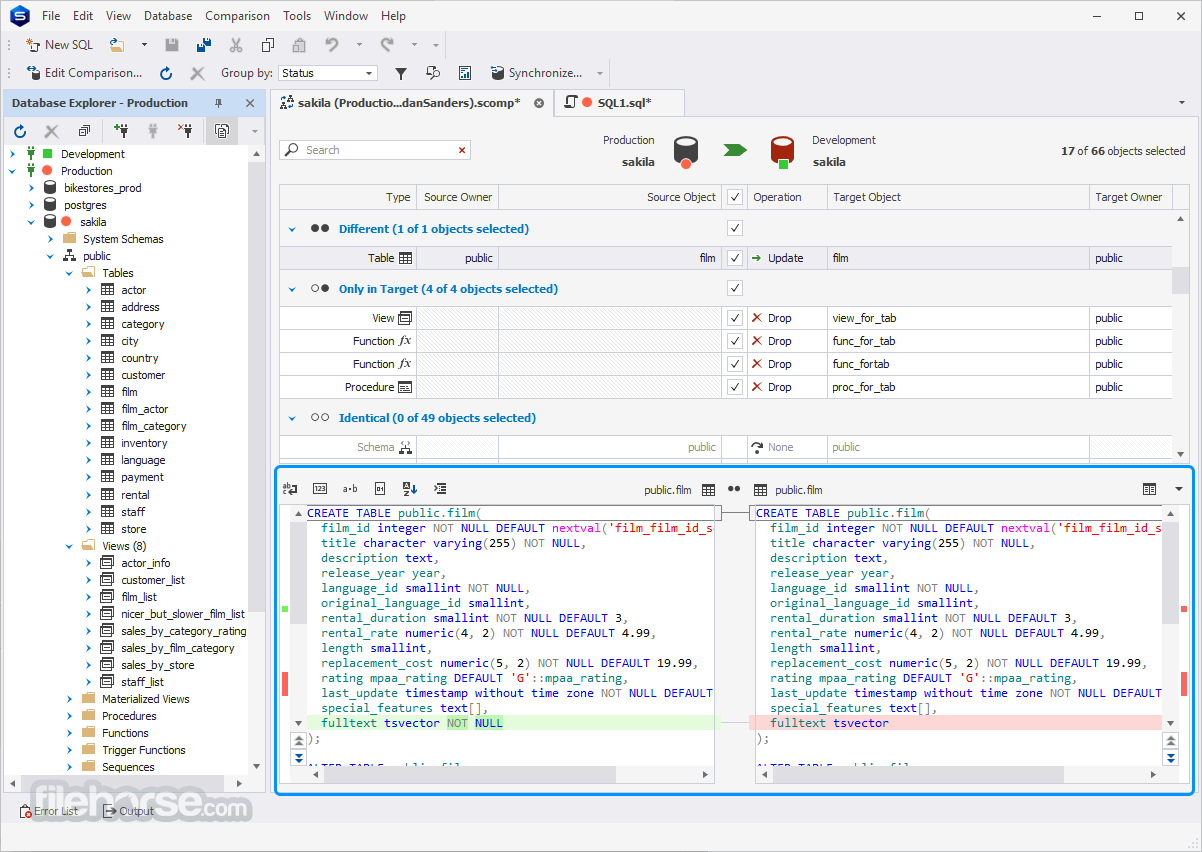Uncheck the film table Update checkbox
The image size is (1202, 852).
coord(735,258)
